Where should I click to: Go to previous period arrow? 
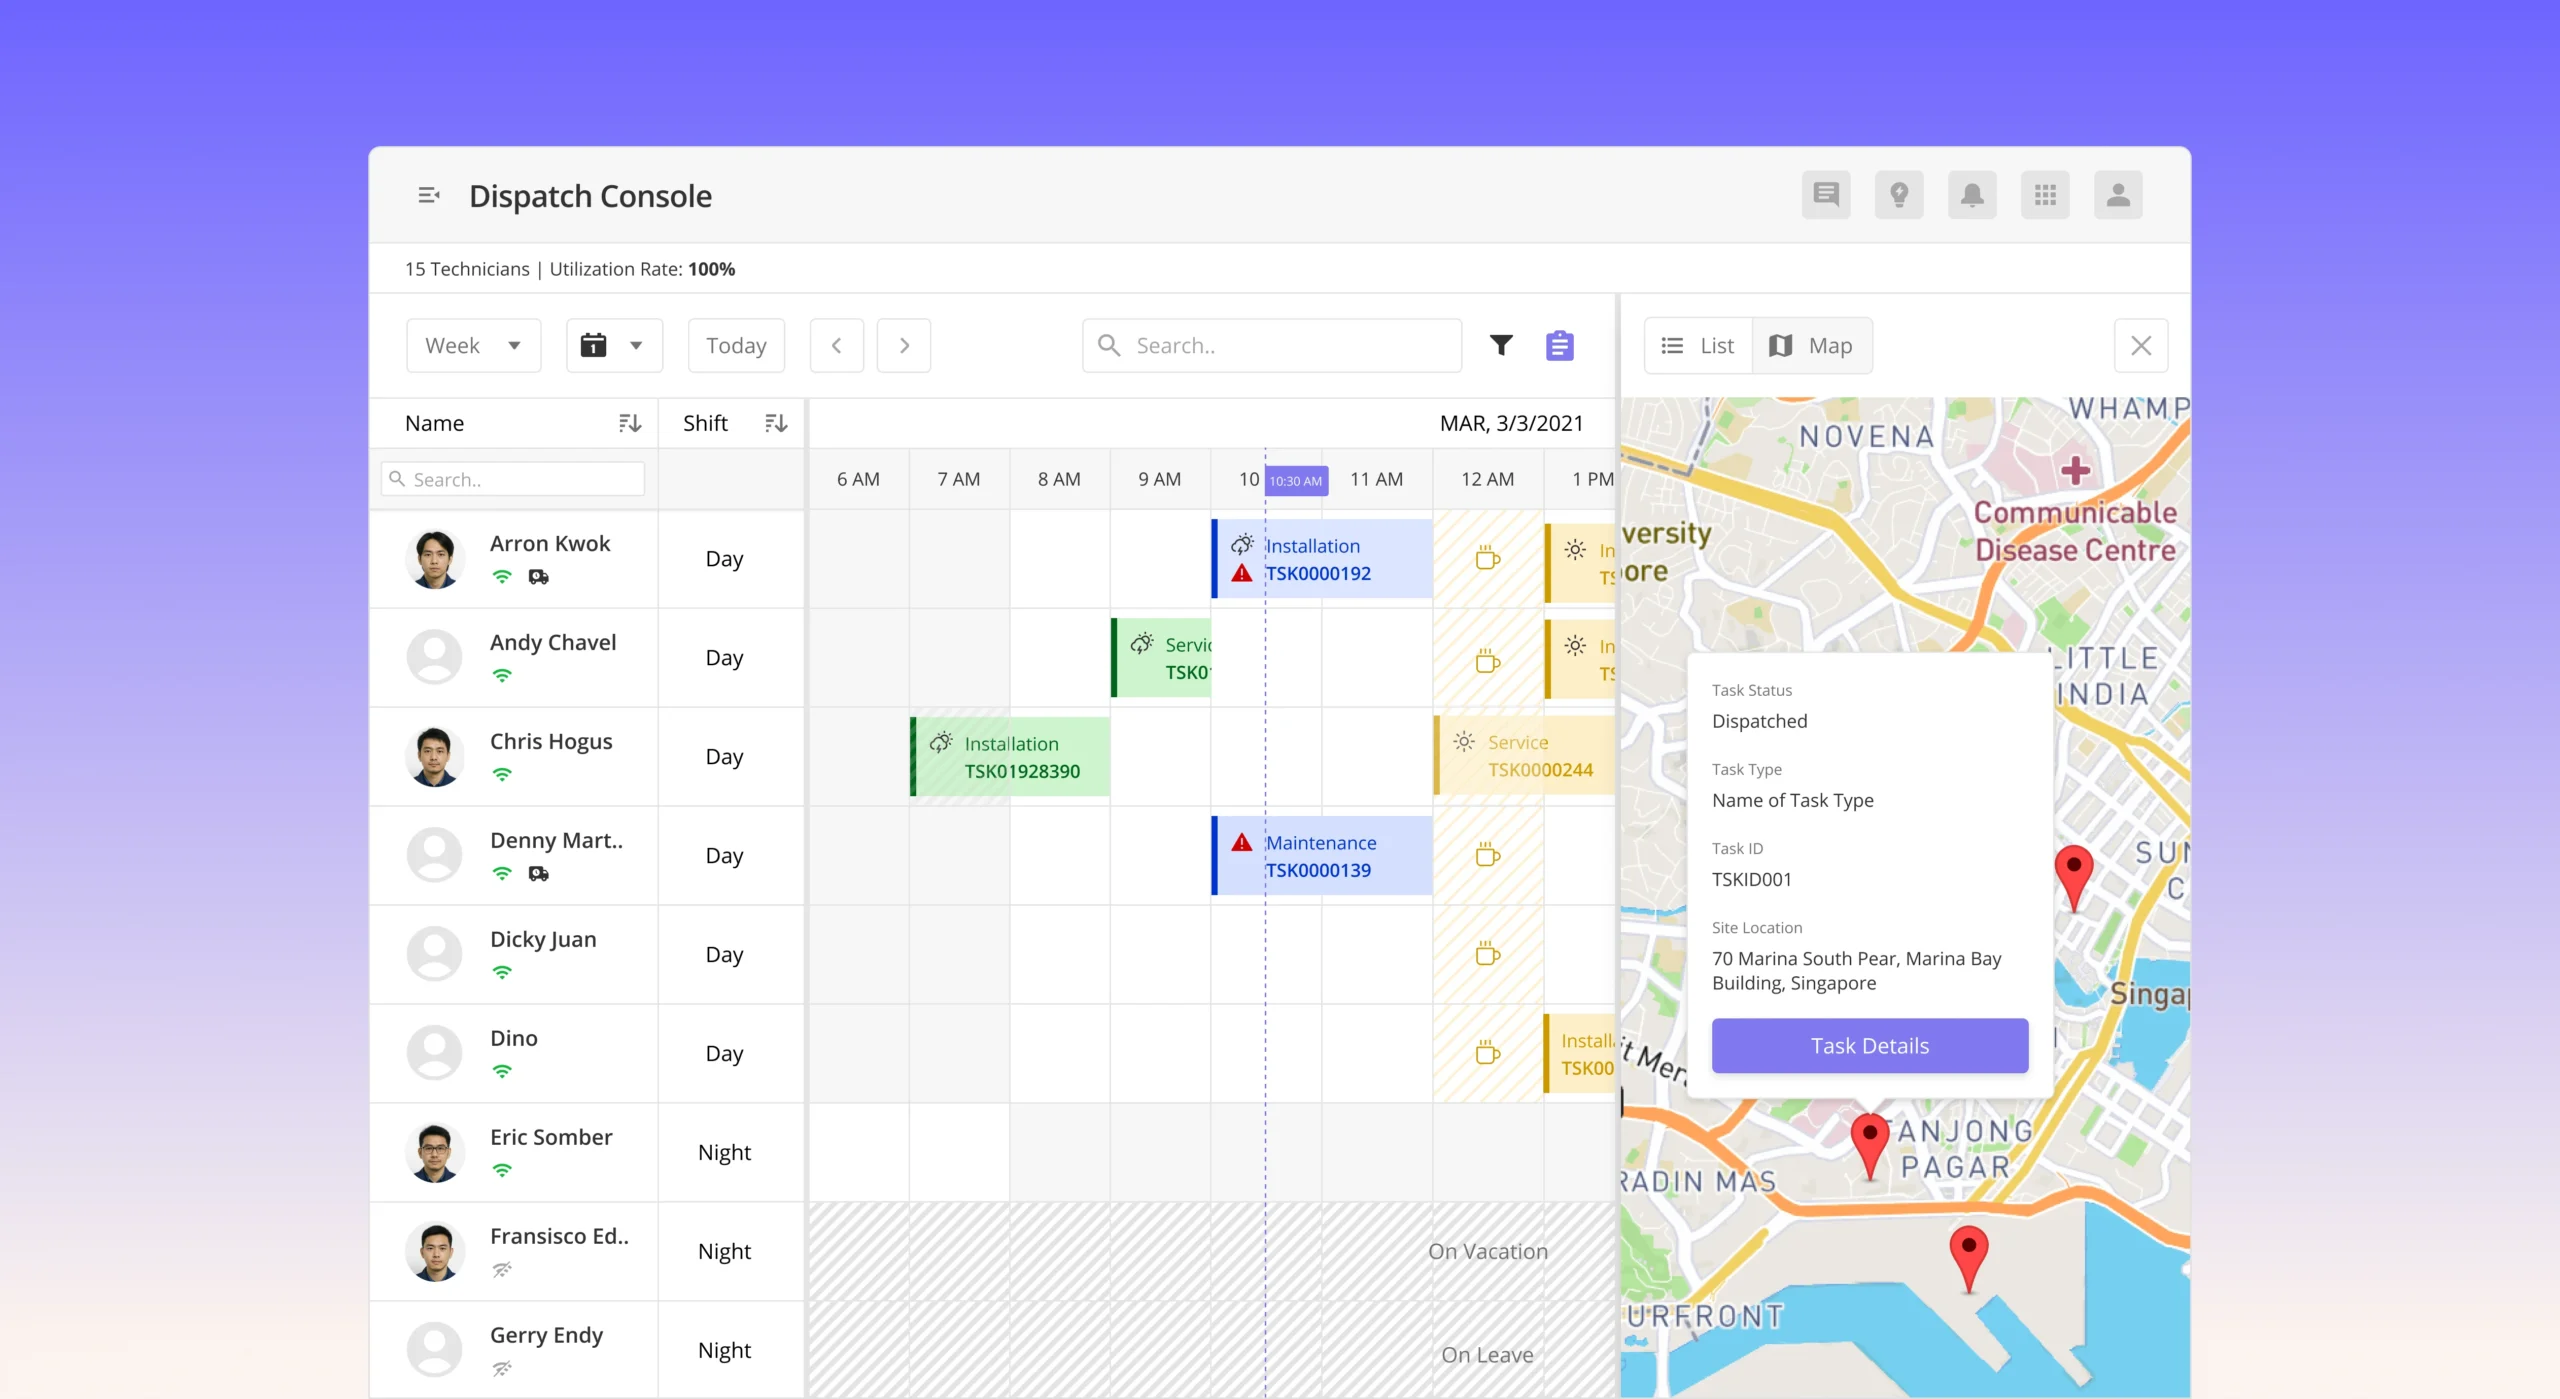click(x=837, y=345)
